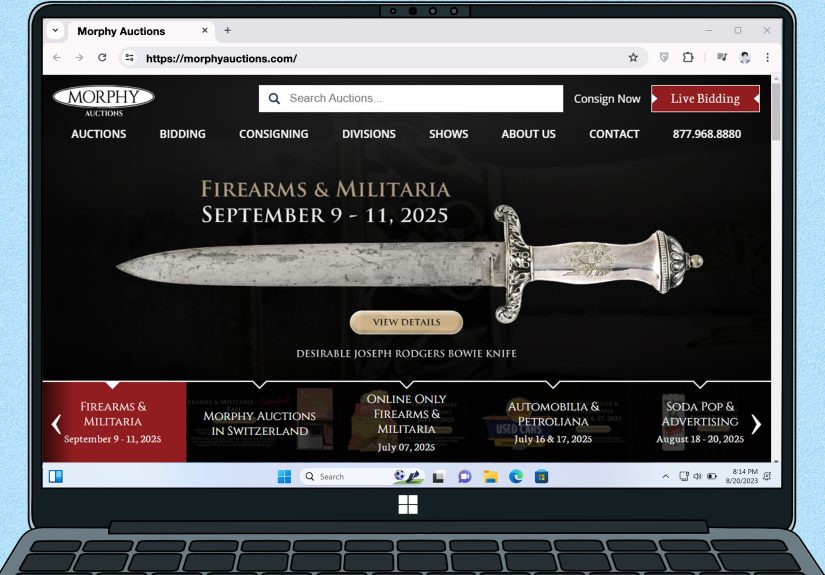Viewport: 825px width, 575px height.
Task: Open Microsoft Edge from taskbar
Action: tap(516, 477)
